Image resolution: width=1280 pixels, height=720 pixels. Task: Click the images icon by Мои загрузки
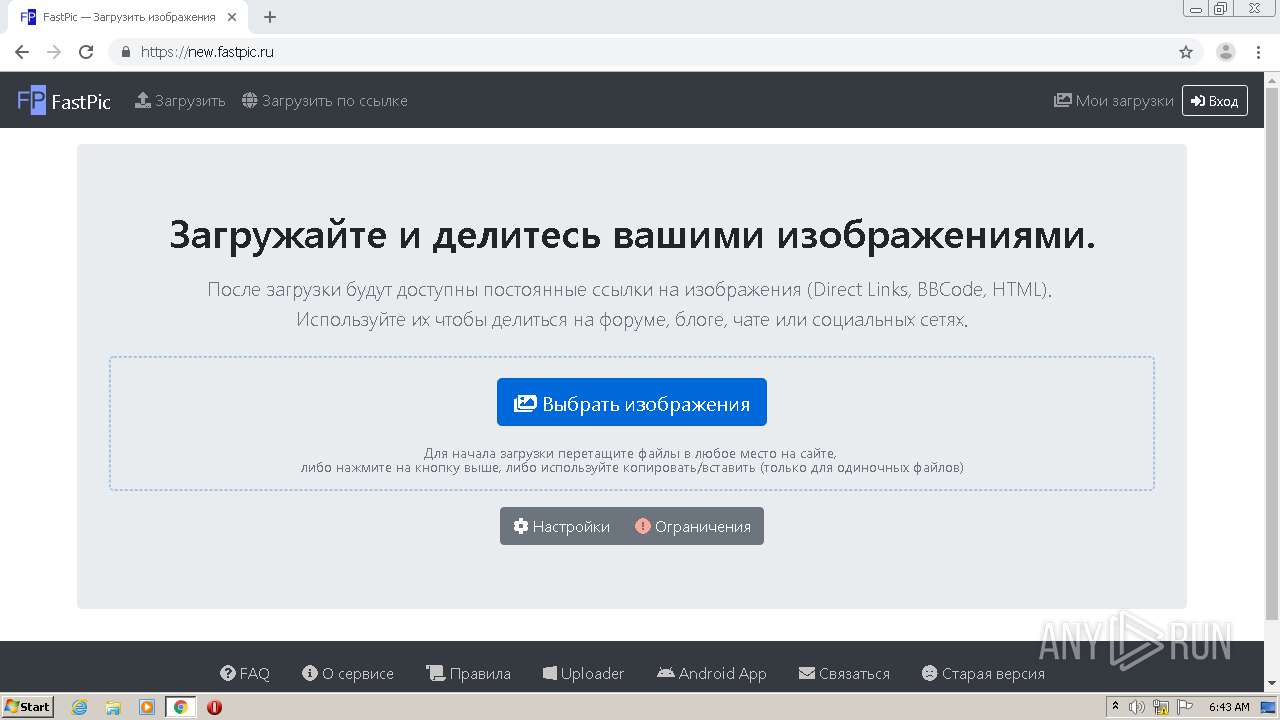(1063, 100)
